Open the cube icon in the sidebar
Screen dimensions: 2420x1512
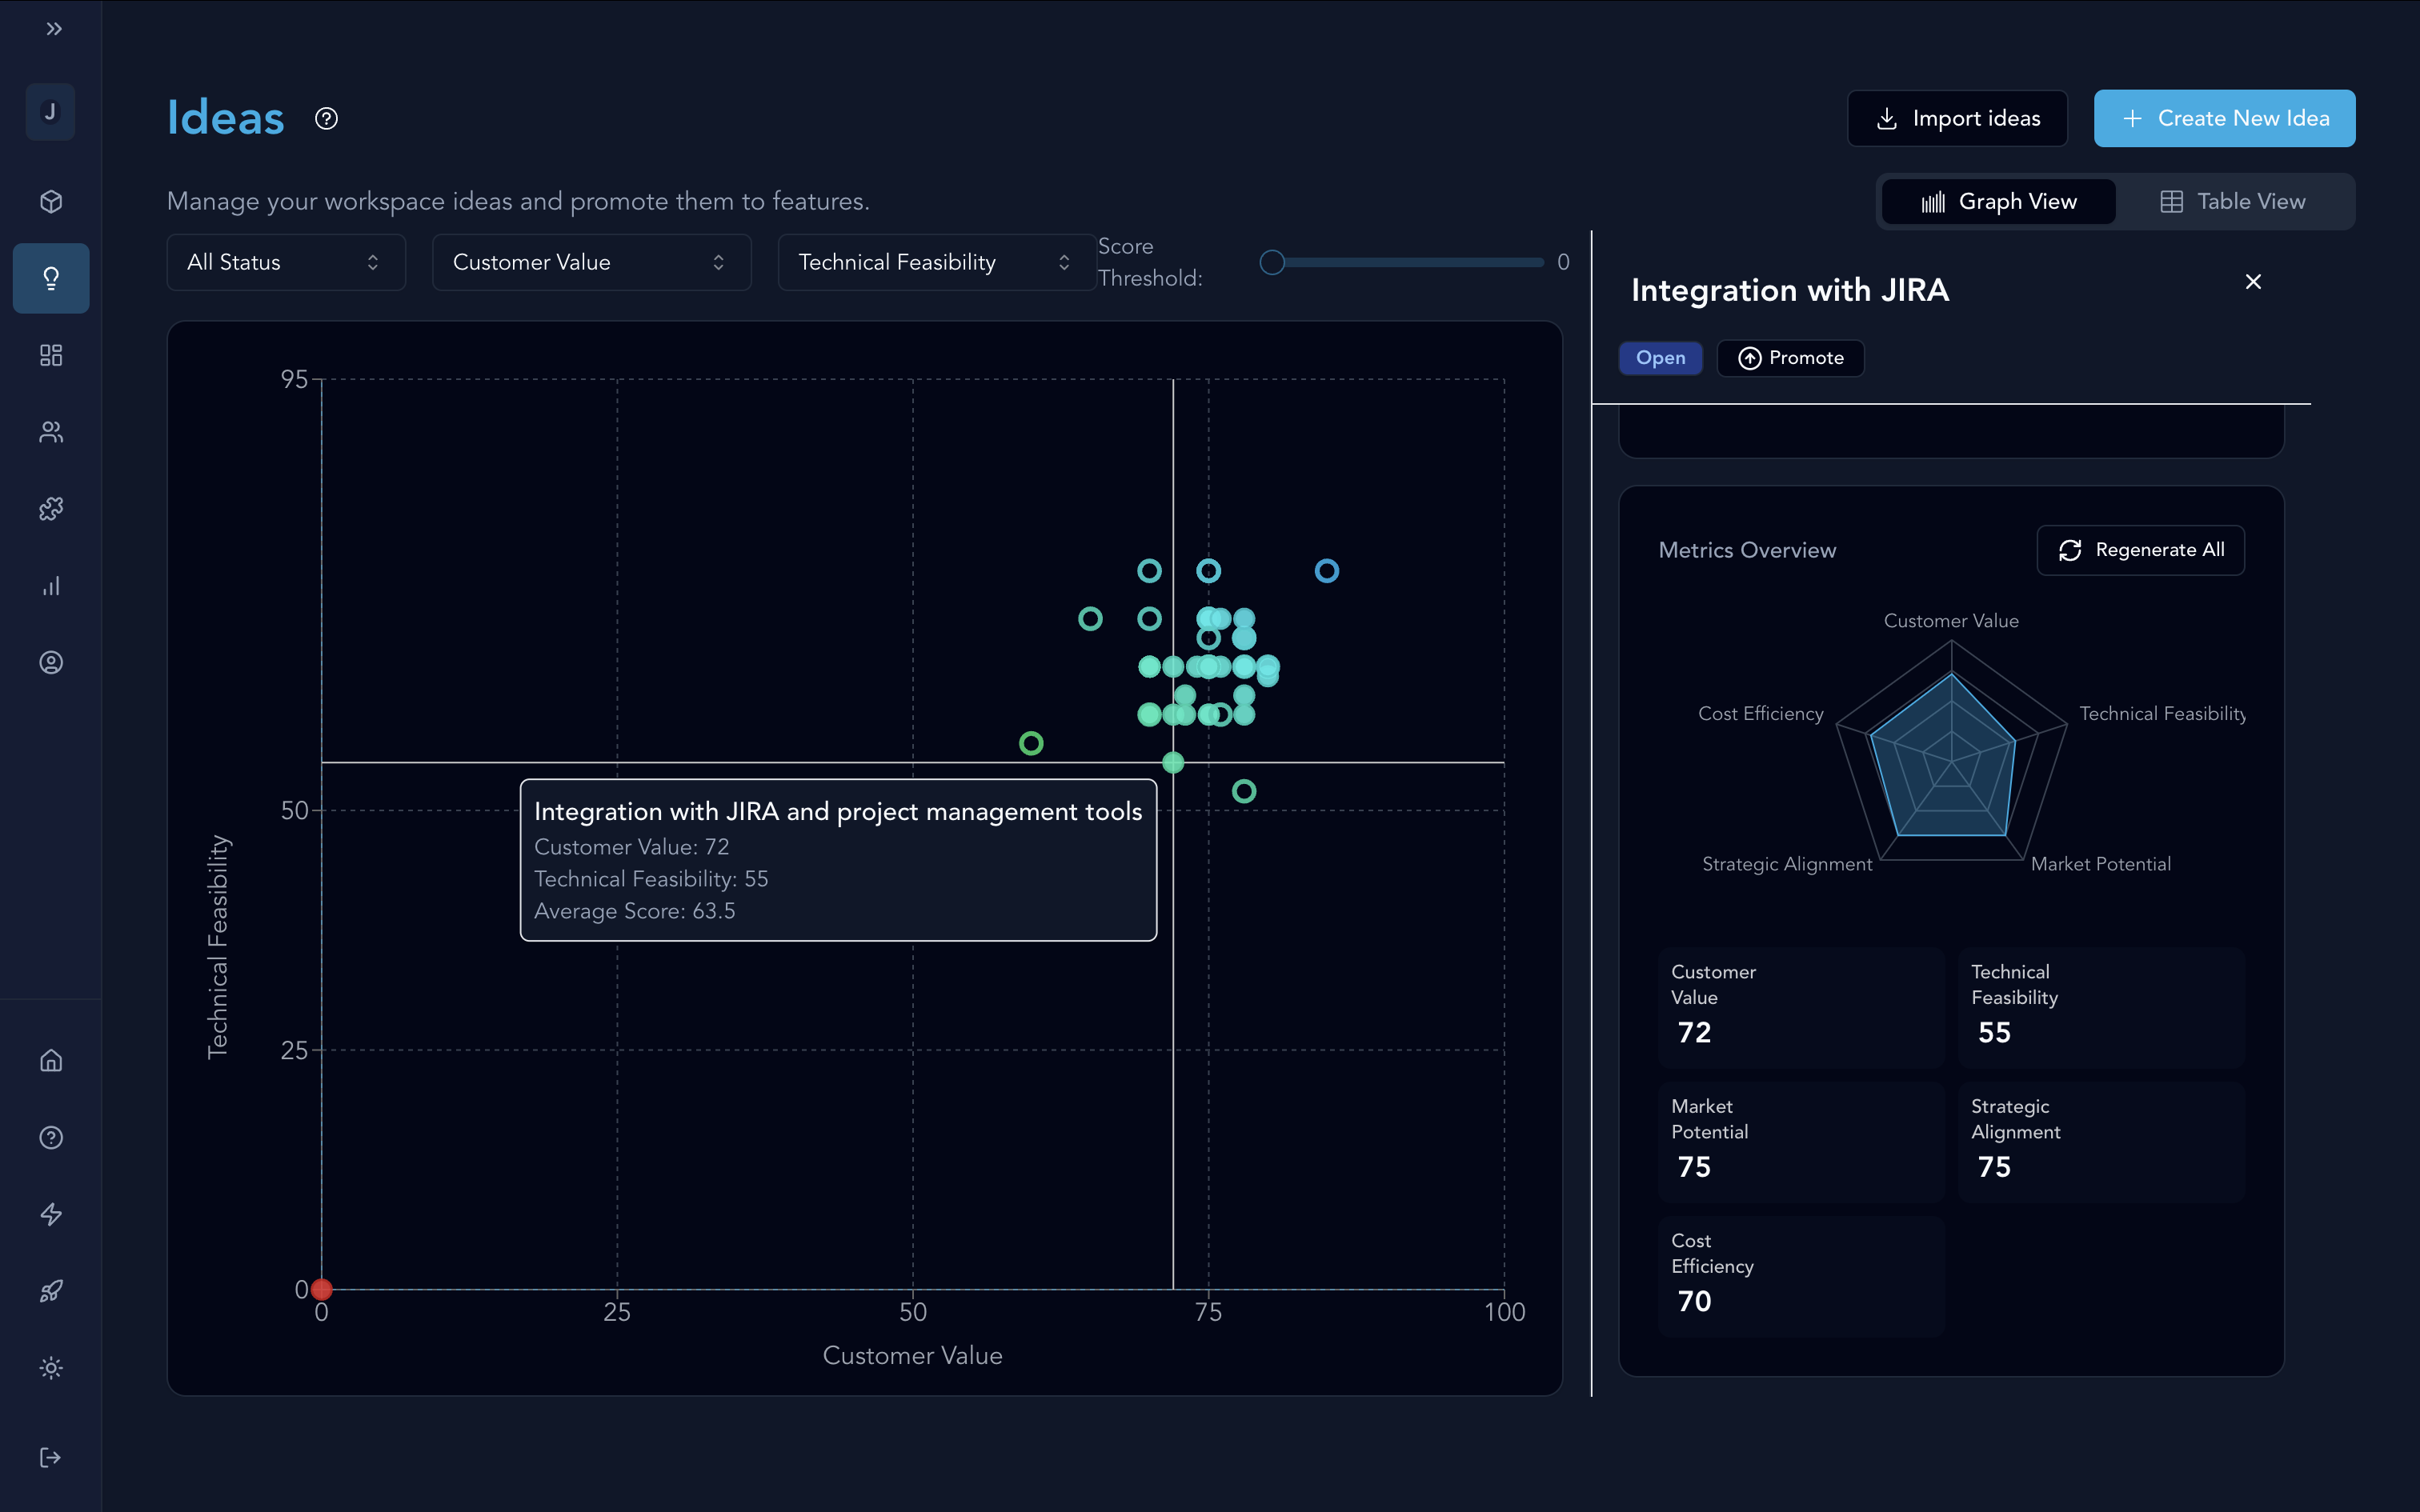click(x=51, y=202)
